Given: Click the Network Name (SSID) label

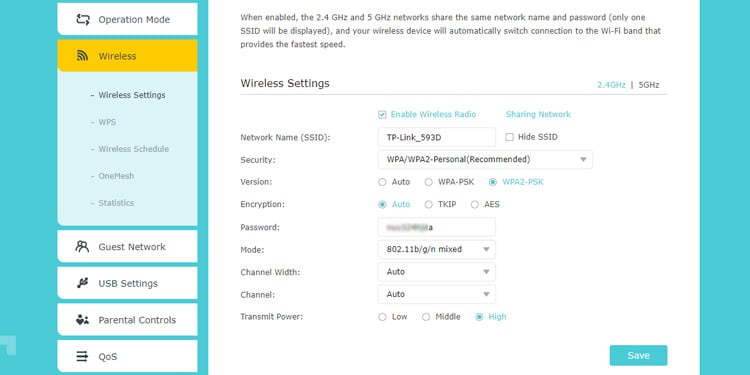Looking at the screenshot, I should point(285,138).
